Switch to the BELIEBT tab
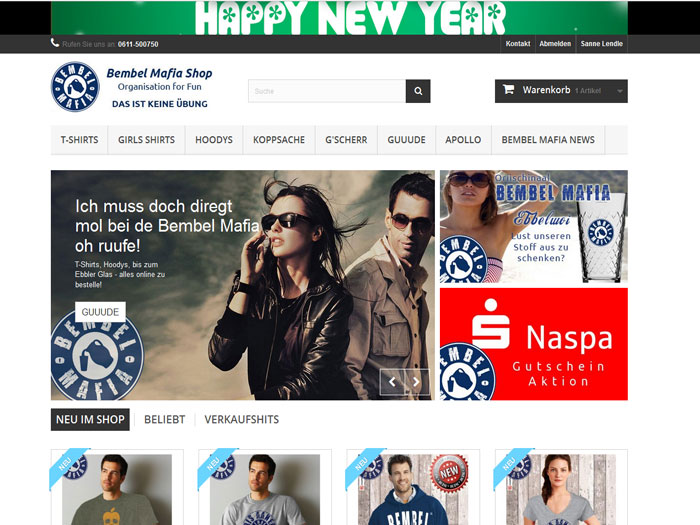The height and width of the screenshot is (525, 700). click(164, 420)
